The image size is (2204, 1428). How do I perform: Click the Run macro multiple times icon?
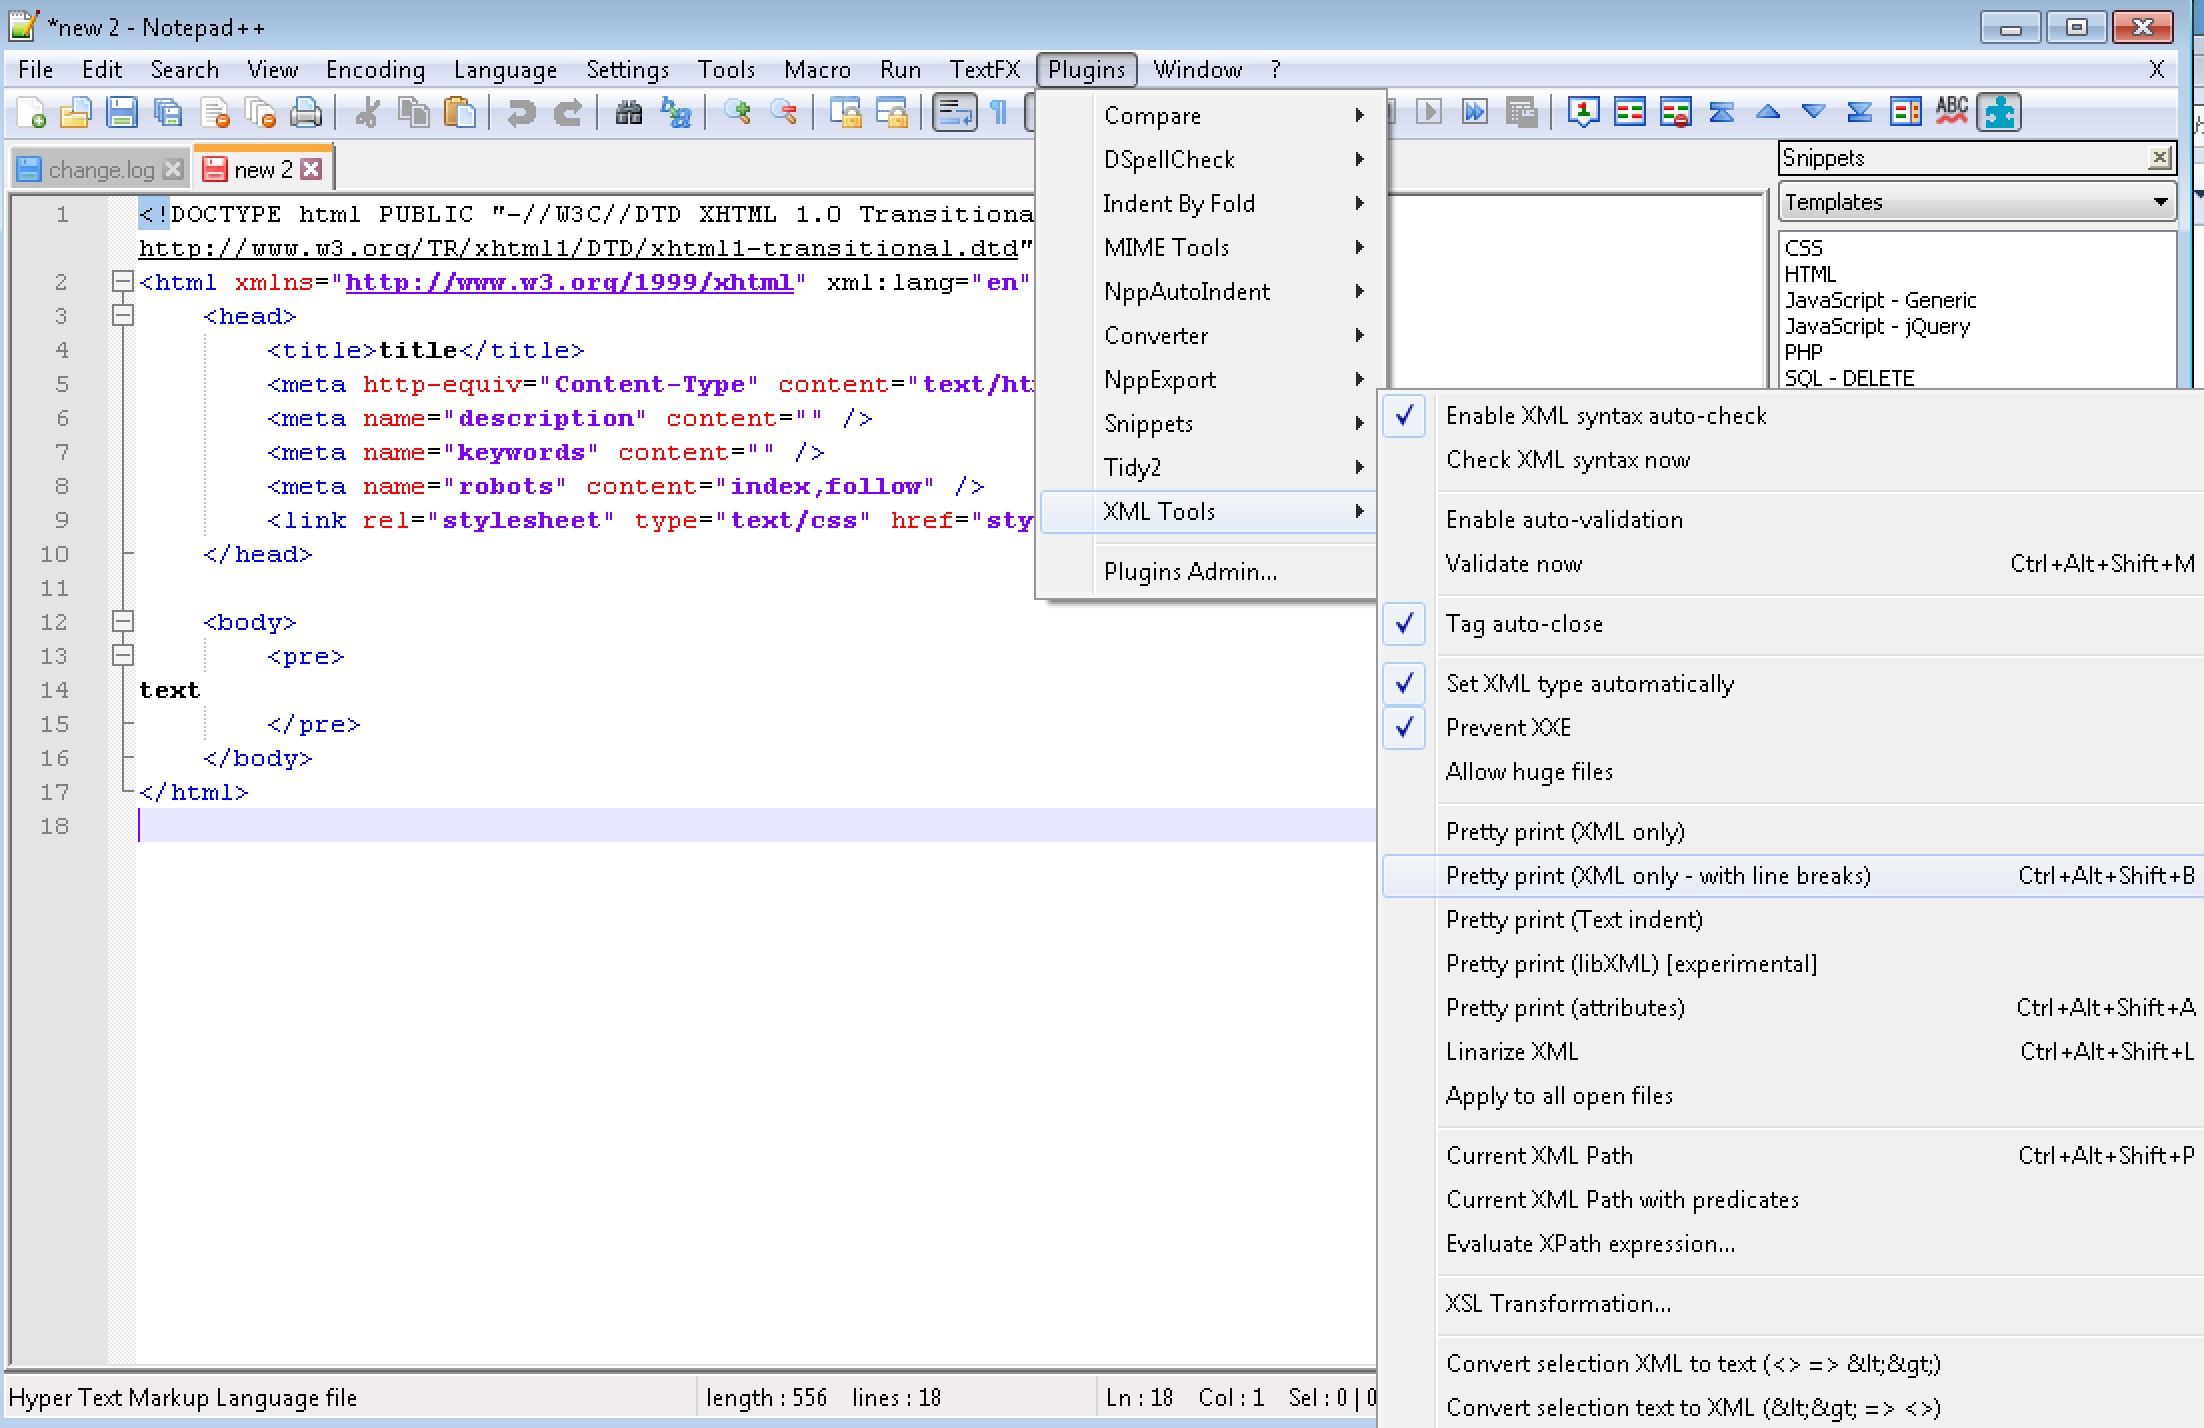(x=1475, y=112)
